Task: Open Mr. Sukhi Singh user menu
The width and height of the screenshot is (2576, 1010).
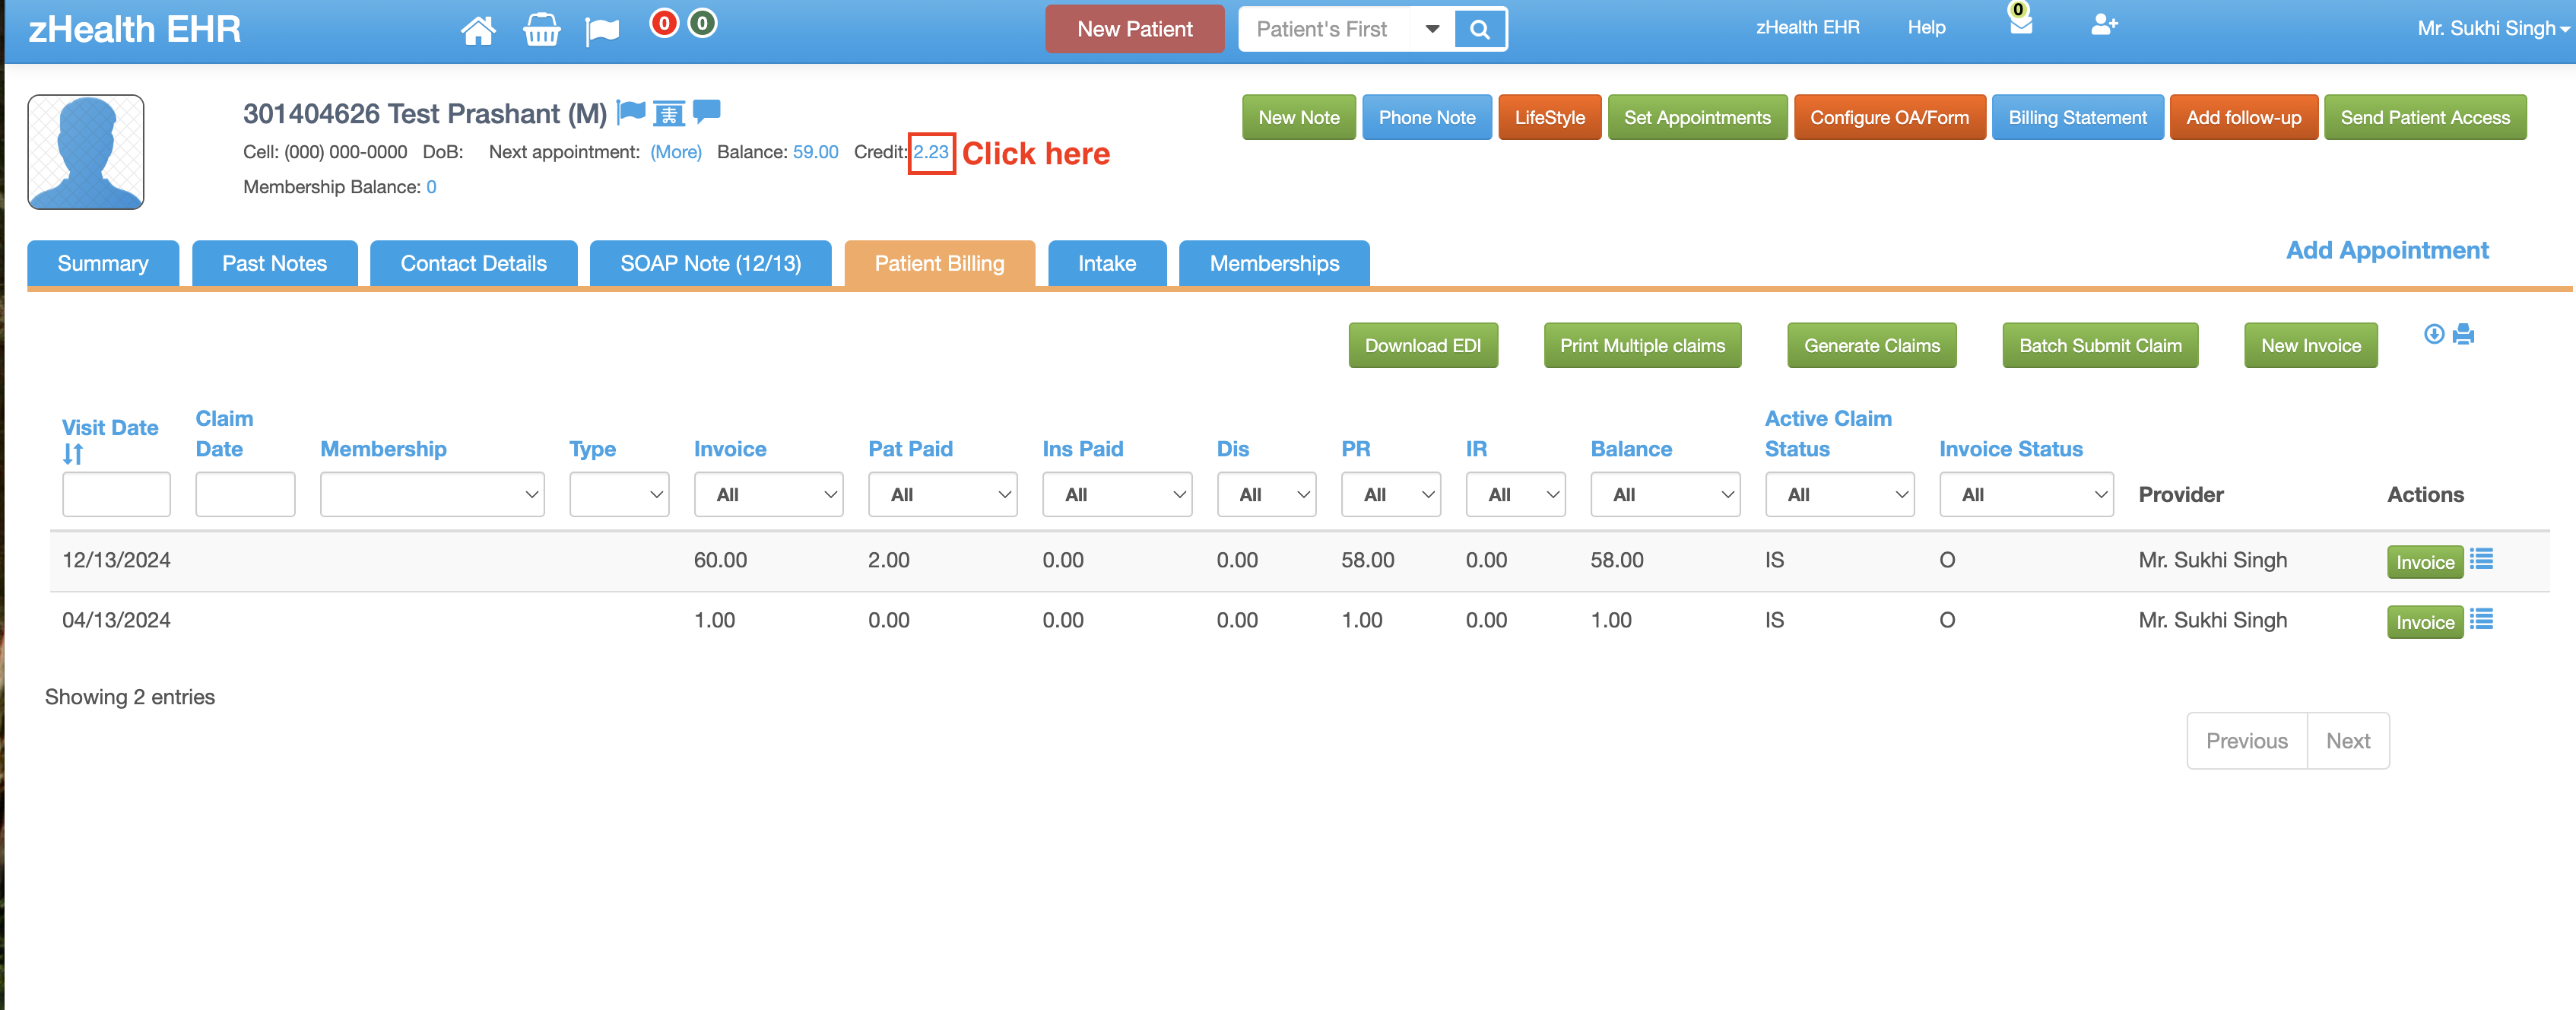Action: [2493, 29]
